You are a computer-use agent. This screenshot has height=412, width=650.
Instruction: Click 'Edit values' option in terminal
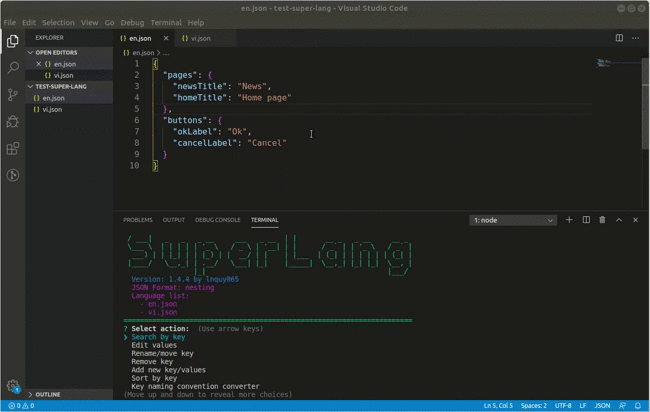(154, 345)
